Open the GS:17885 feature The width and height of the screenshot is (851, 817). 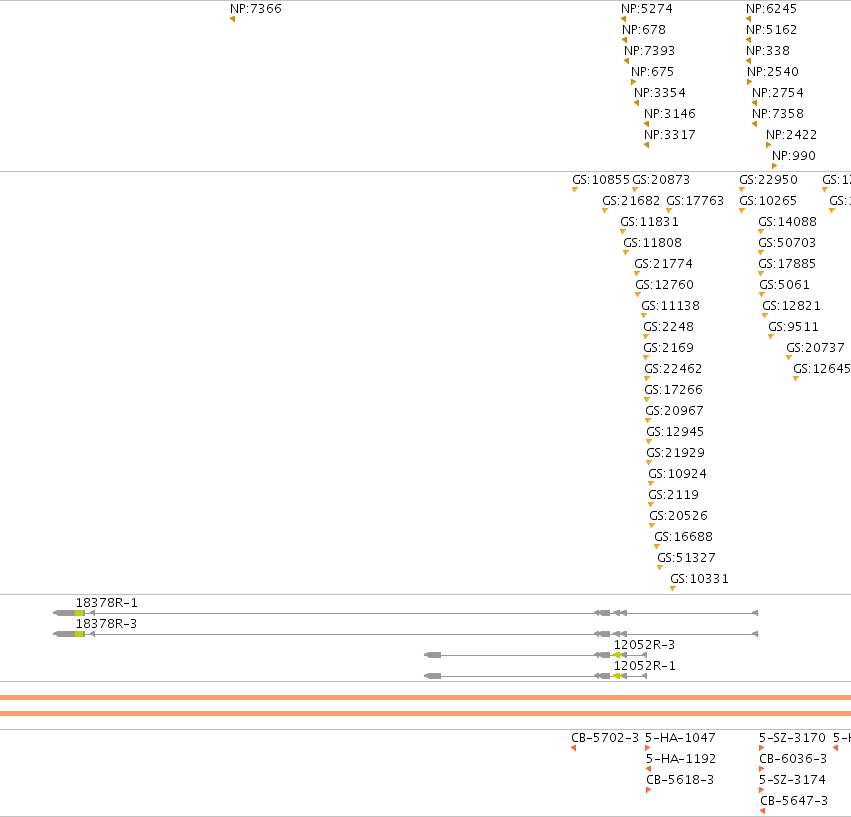coord(787,264)
